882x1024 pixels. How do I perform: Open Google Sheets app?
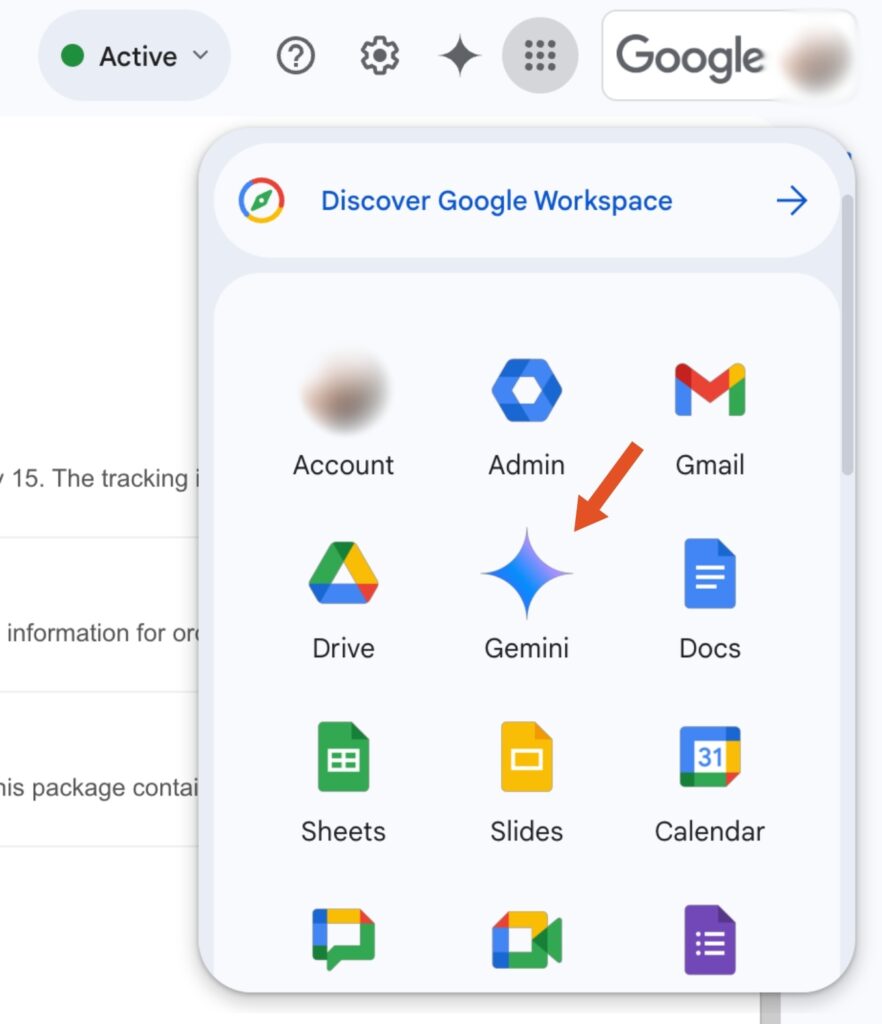343,782
